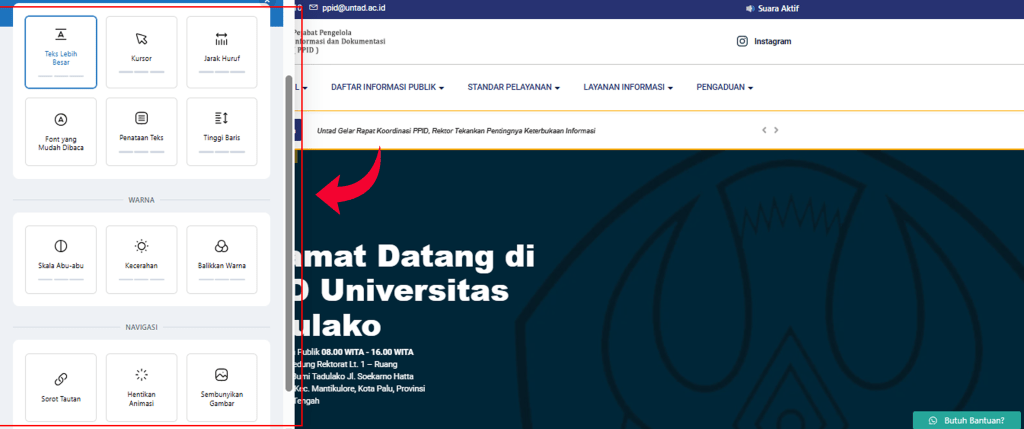Click the Tinggi Baris line height icon

pos(221,118)
